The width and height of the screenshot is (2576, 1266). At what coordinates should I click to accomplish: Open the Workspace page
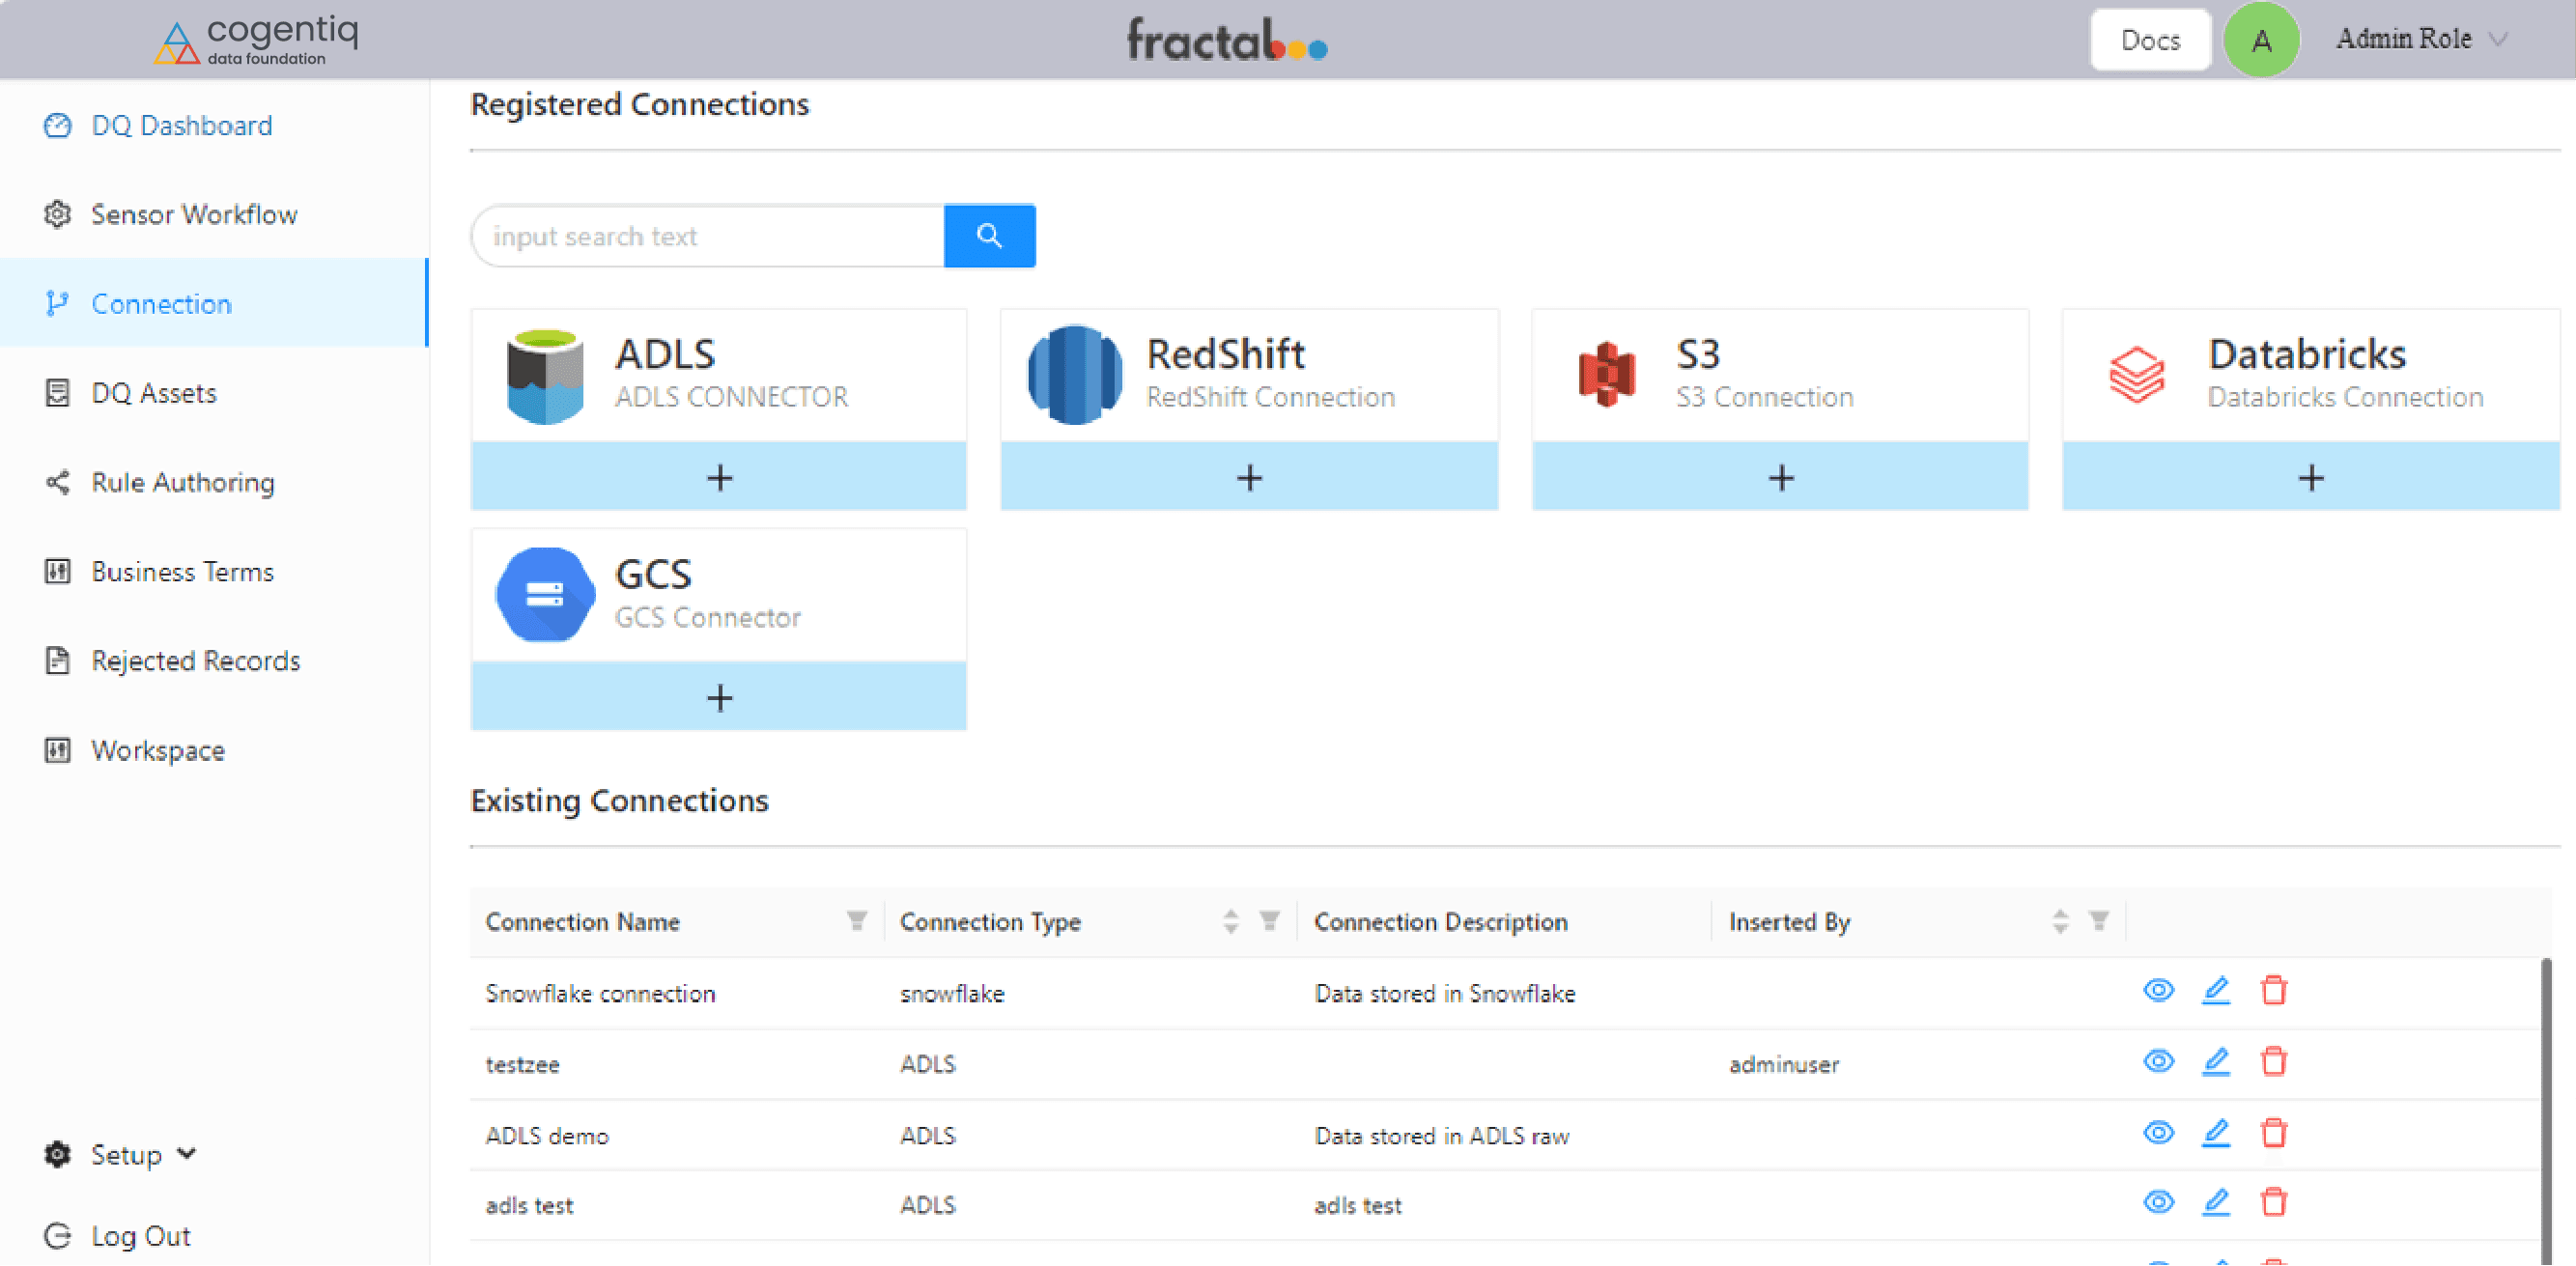[x=214, y=751]
